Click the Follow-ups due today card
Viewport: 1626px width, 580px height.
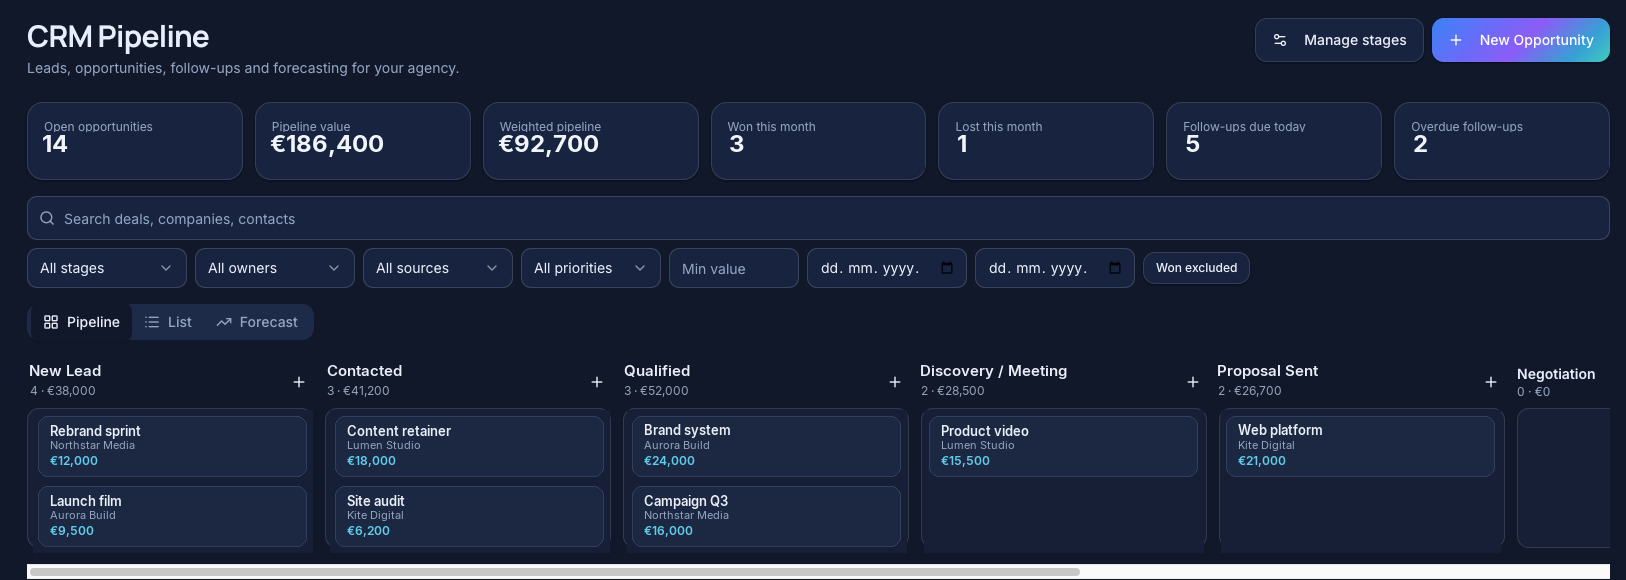pos(1274,141)
